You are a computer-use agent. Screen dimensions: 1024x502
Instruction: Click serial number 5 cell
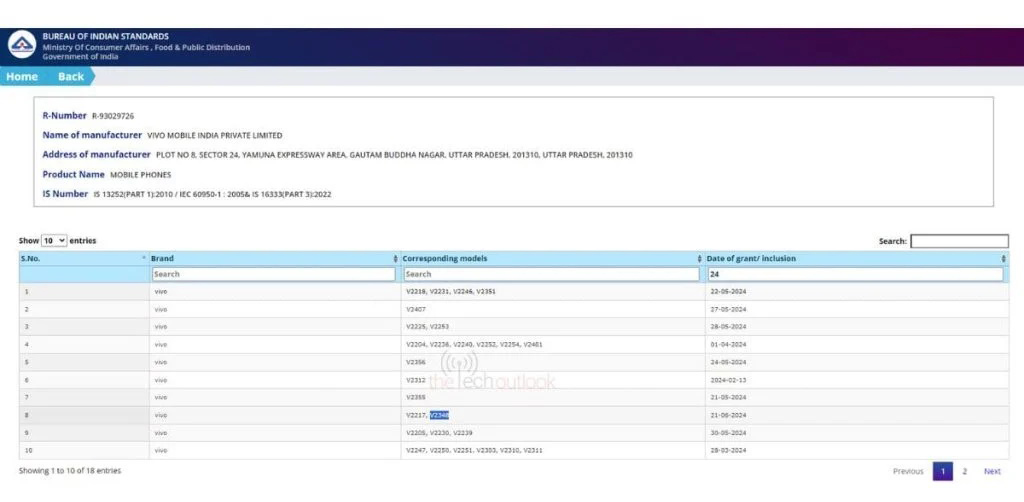point(84,362)
